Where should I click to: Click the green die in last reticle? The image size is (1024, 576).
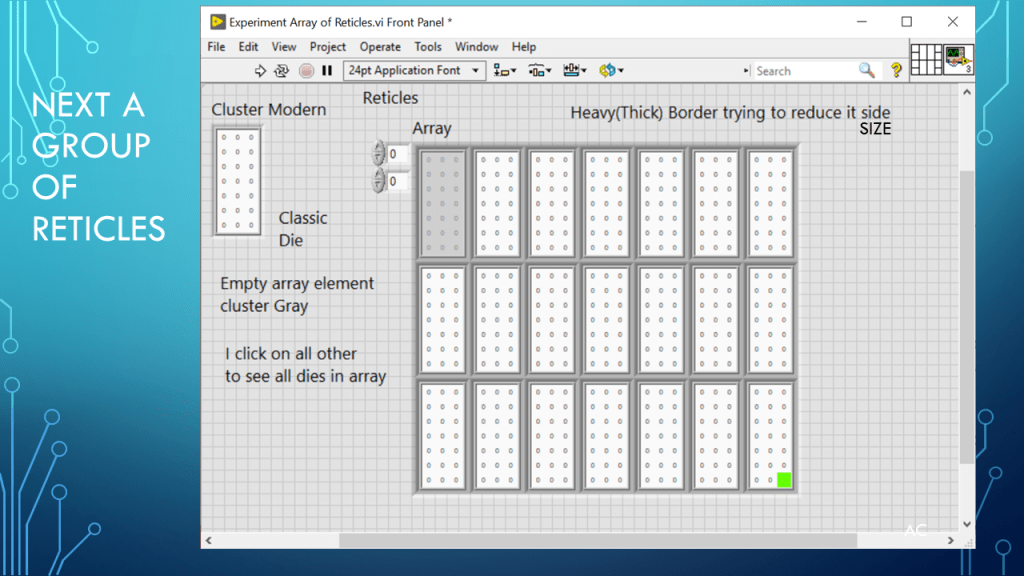(x=784, y=480)
